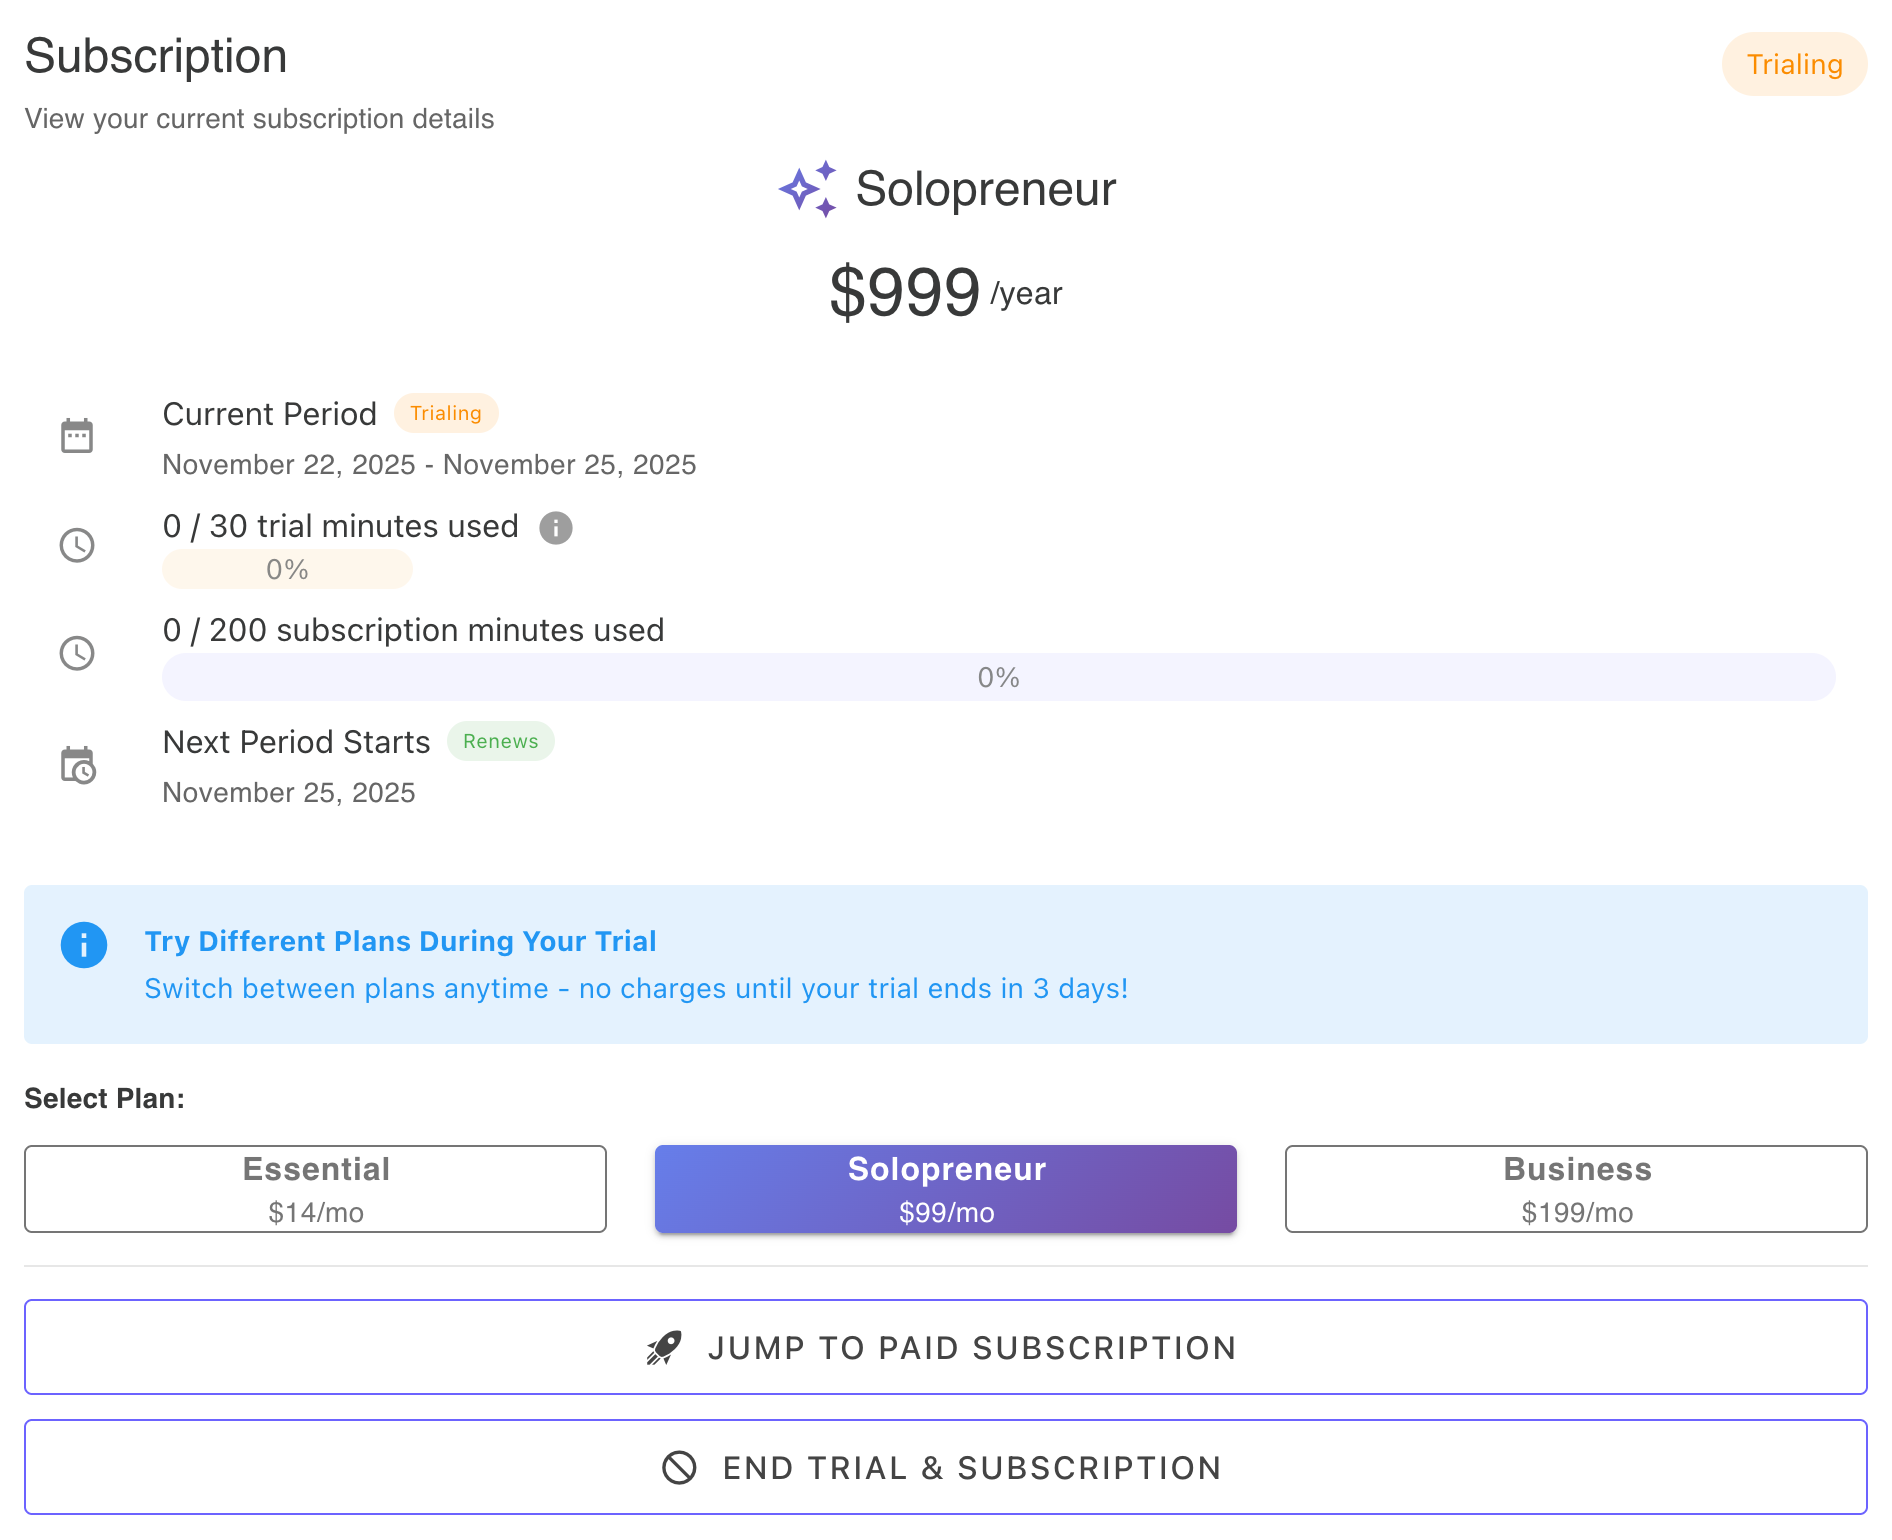Click the Trialing badge near Current Period
The width and height of the screenshot is (1892, 1540).
[446, 413]
